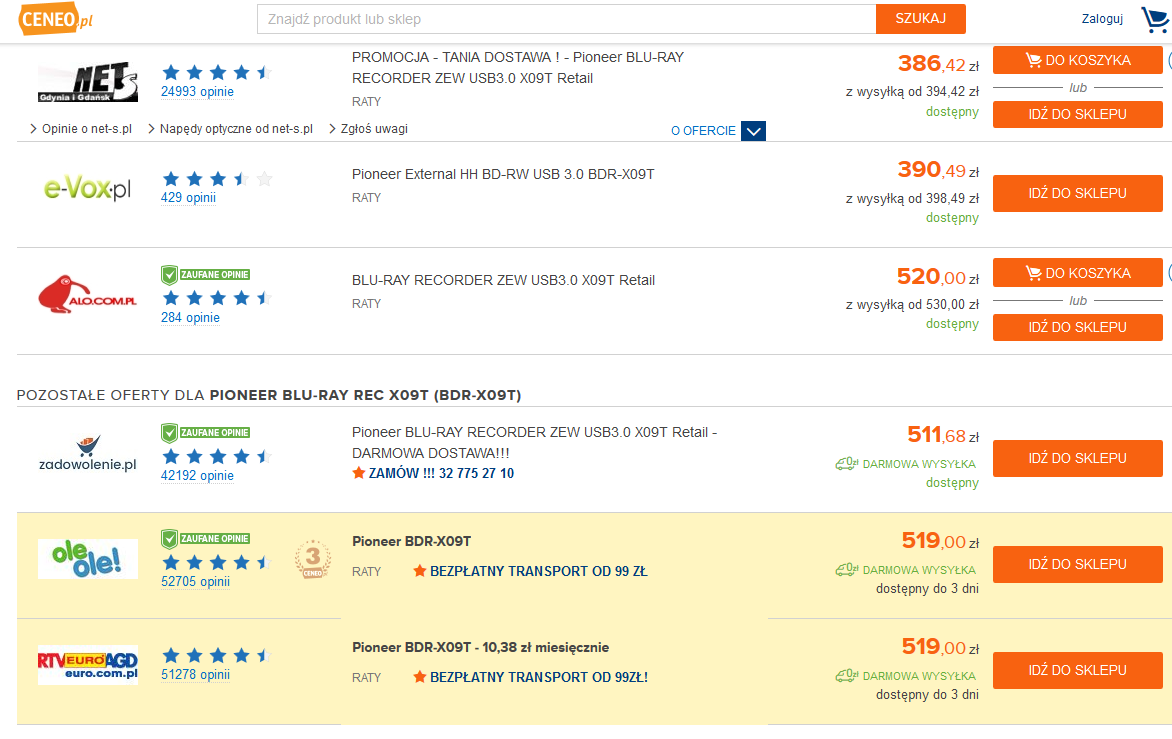Viewport: 1172px width, 739px height.
Task: Add the ALO.COM.PL offer with DO KOSZYKA
Action: [1078, 273]
